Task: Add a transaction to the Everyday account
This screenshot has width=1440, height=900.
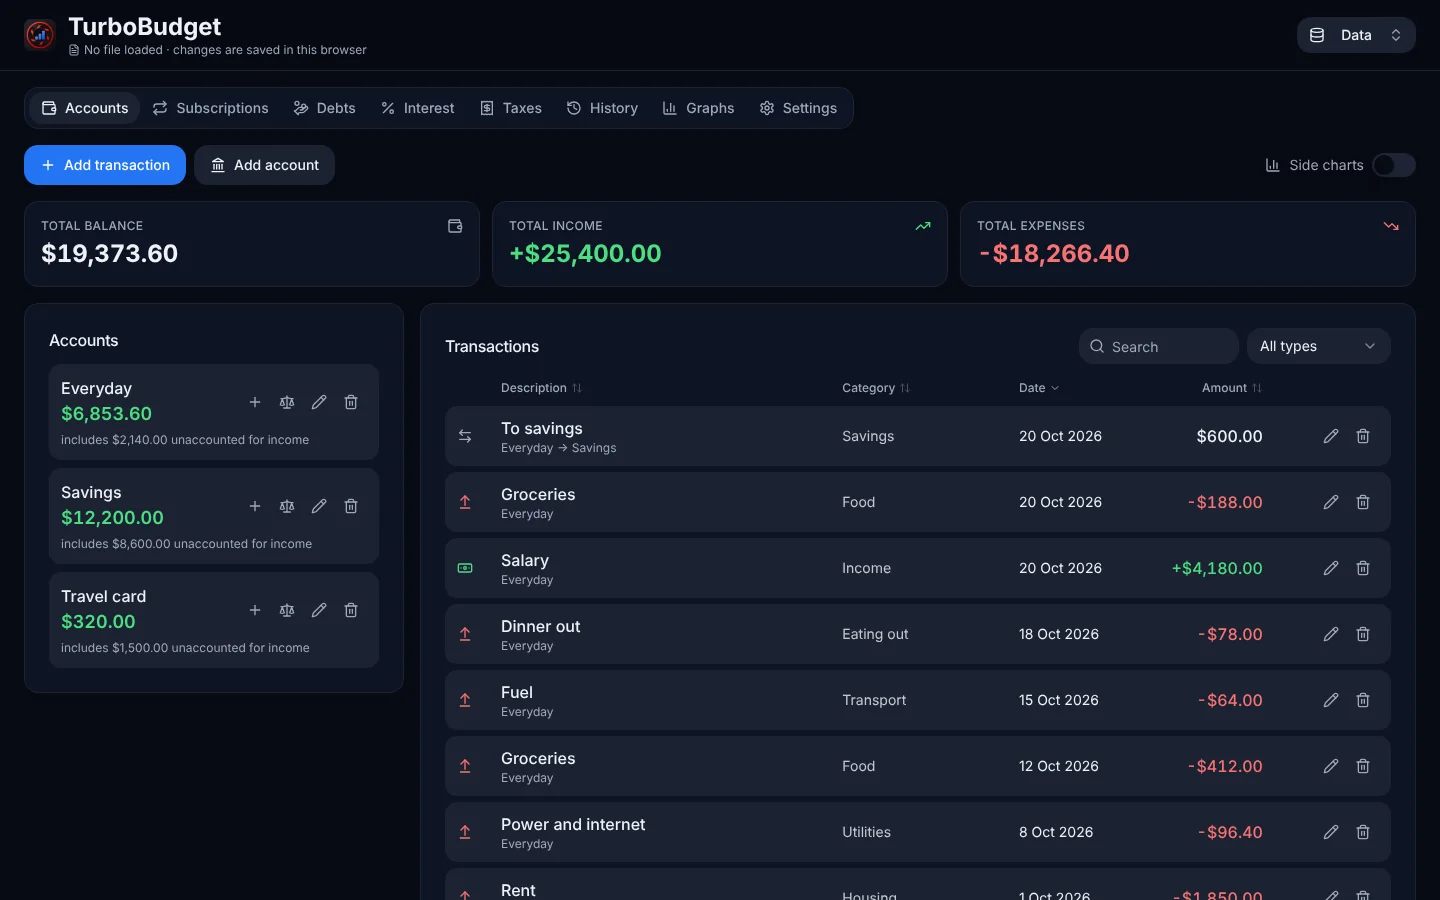Action: (x=255, y=402)
